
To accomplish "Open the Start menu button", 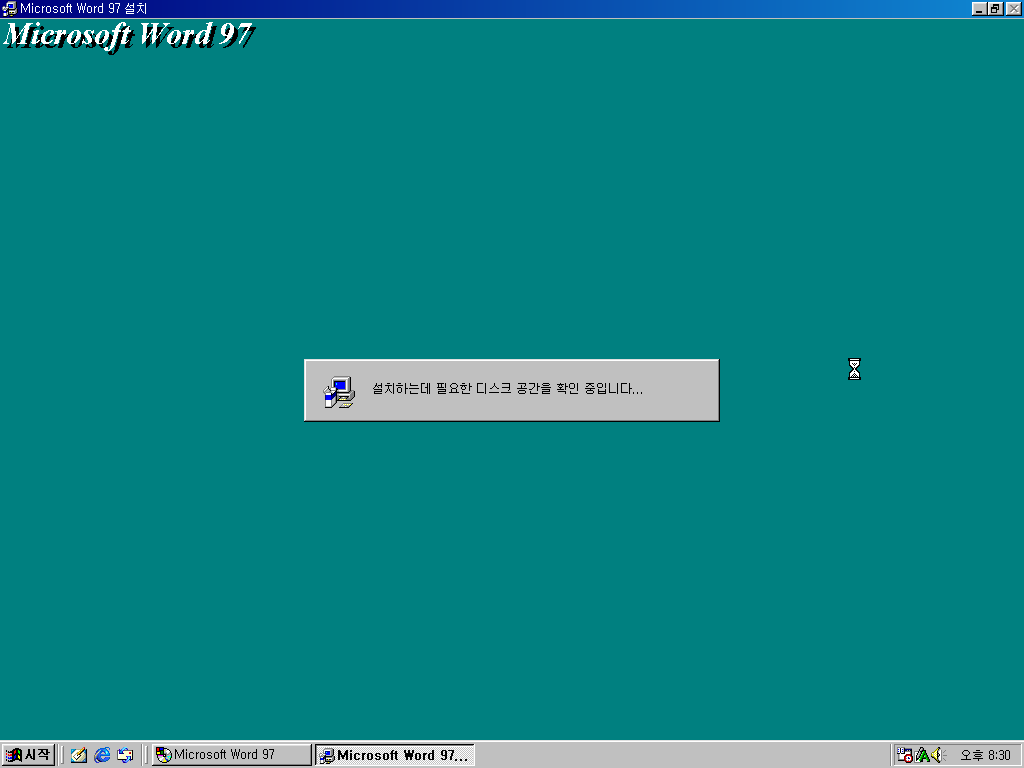I will [27, 755].
